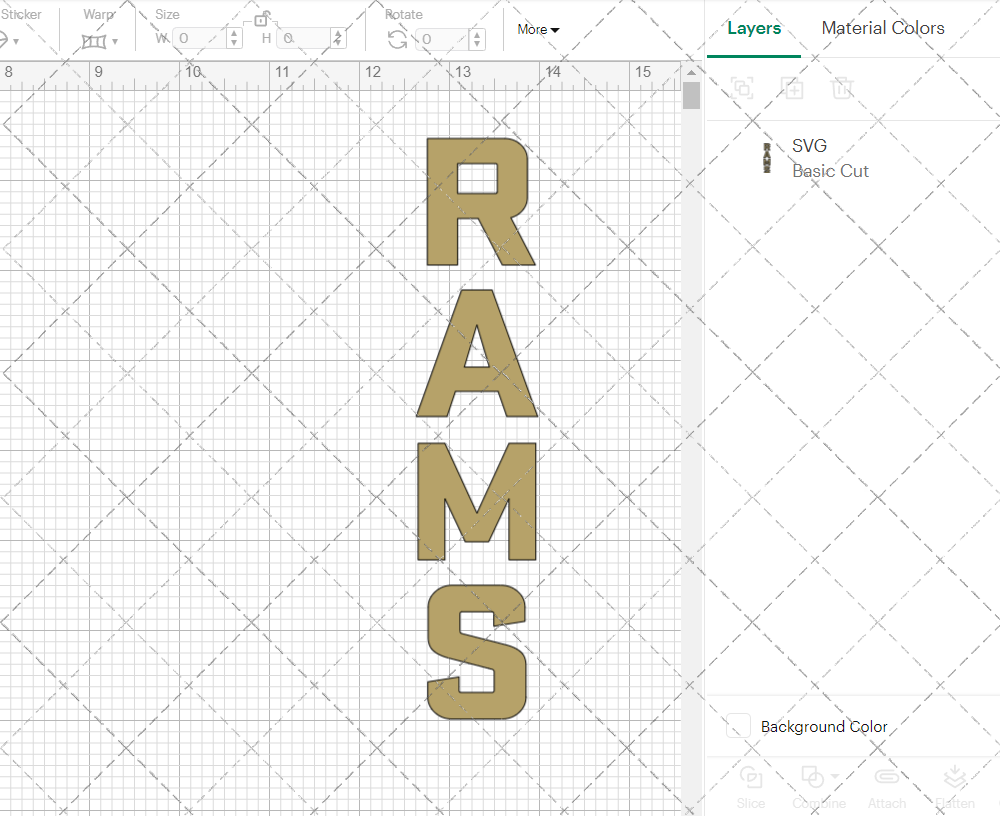Viewport: 1000px width, 816px height.
Task: Click the Background Color label
Action: (x=824, y=727)
